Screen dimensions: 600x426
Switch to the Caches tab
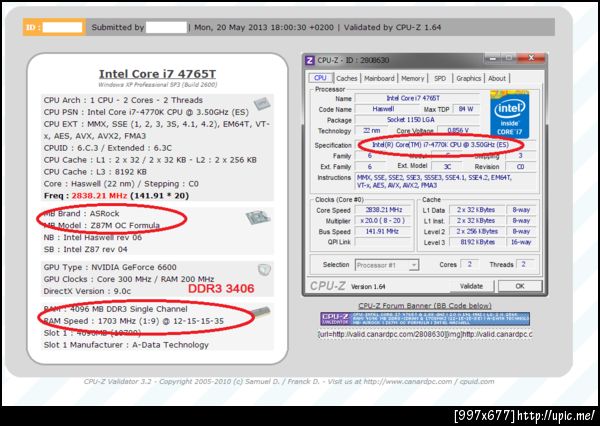point(347,78)
